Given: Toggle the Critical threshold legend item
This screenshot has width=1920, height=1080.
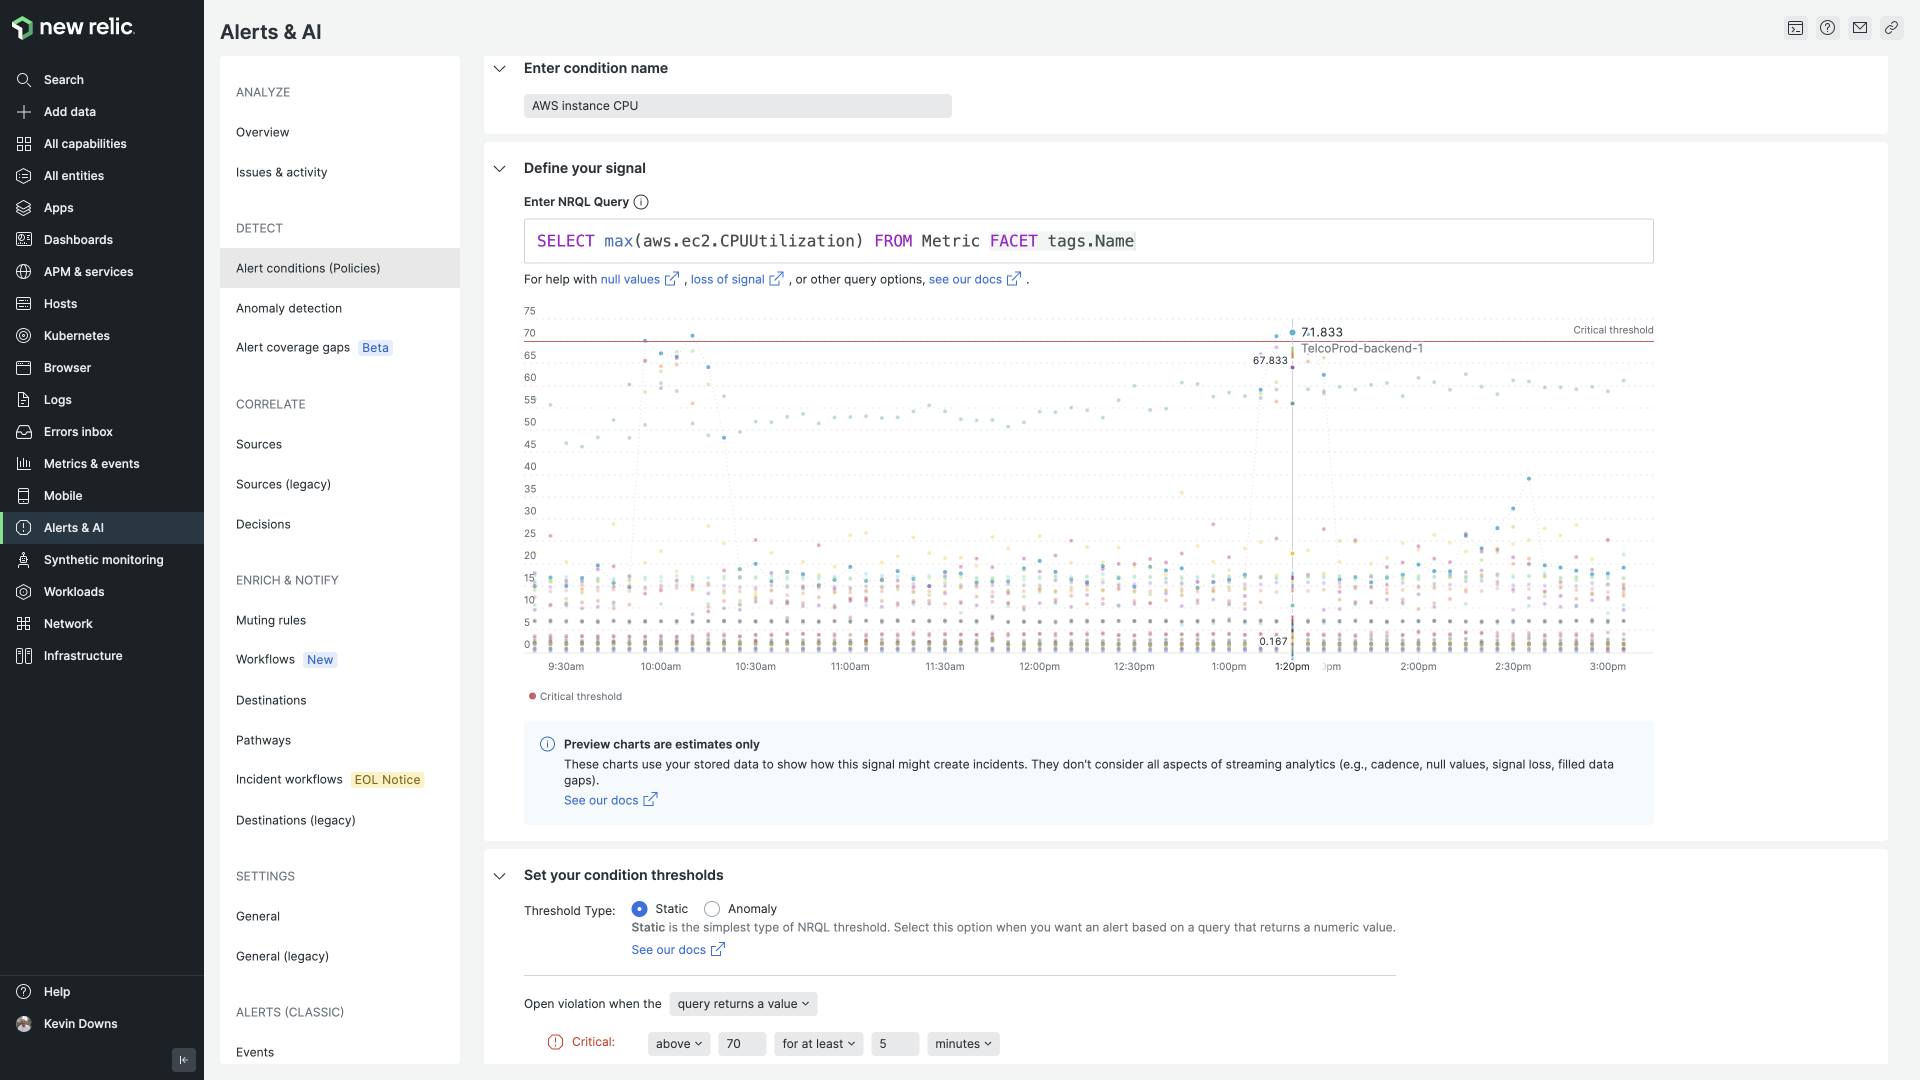Looking at the screenshot, I should [575, 696].
